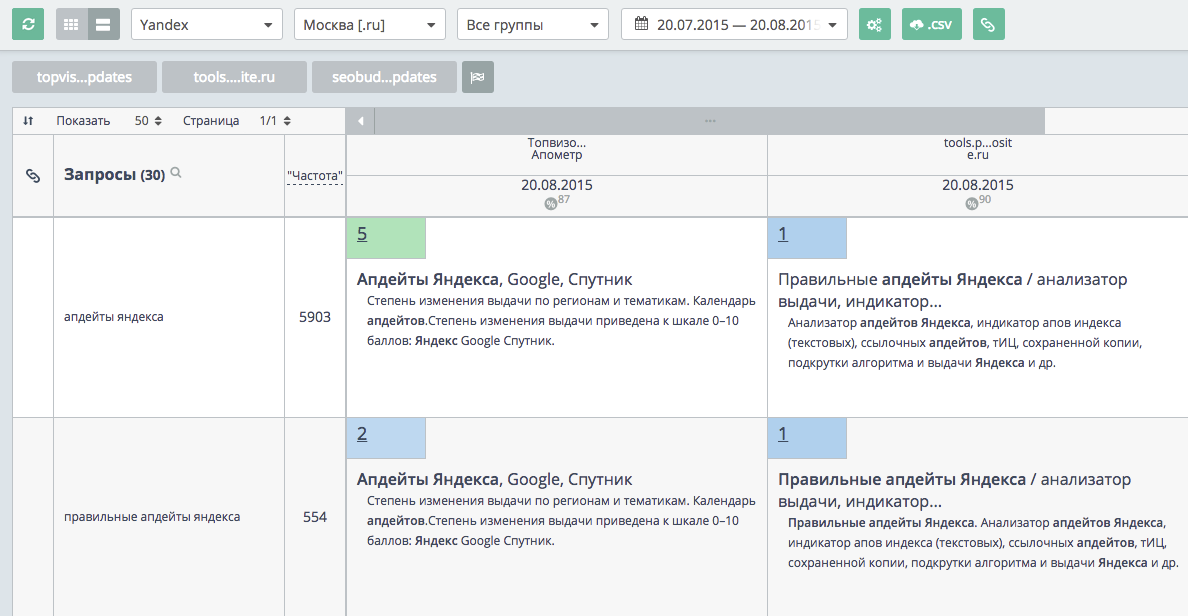
Task: Export data to .csv
Action: (x=932, y=24)
